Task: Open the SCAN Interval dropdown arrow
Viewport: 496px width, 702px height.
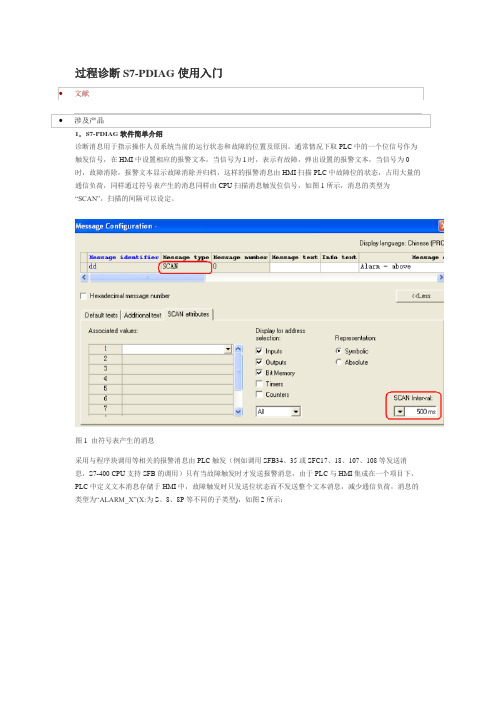Action: coord(399,411)
